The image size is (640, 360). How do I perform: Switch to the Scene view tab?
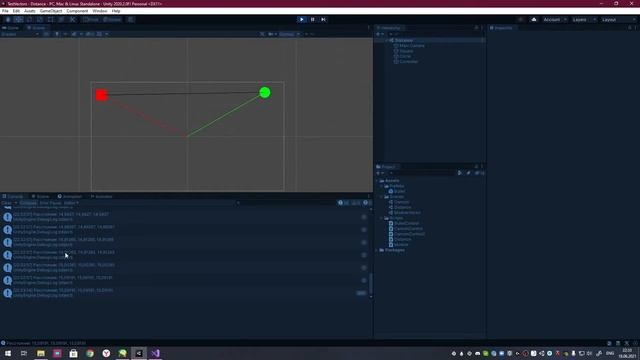pyautogui.click(x=36, y=28)
